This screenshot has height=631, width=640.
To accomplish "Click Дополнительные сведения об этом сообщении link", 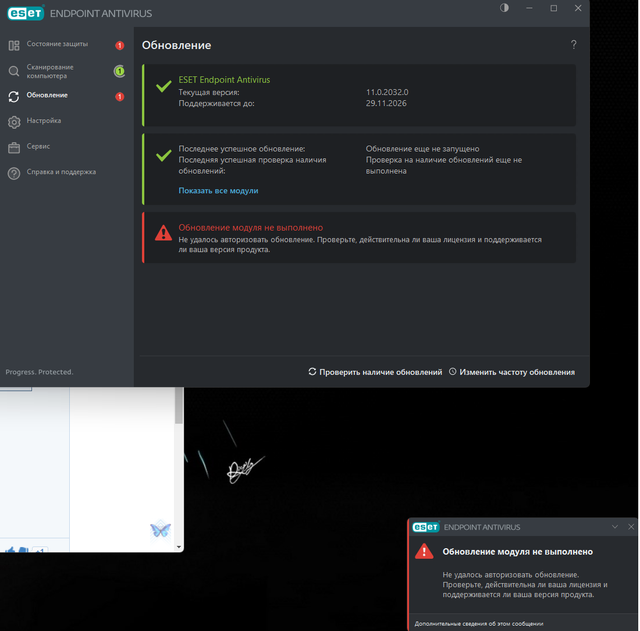I will pyautogui.click(x=479, y=624).
